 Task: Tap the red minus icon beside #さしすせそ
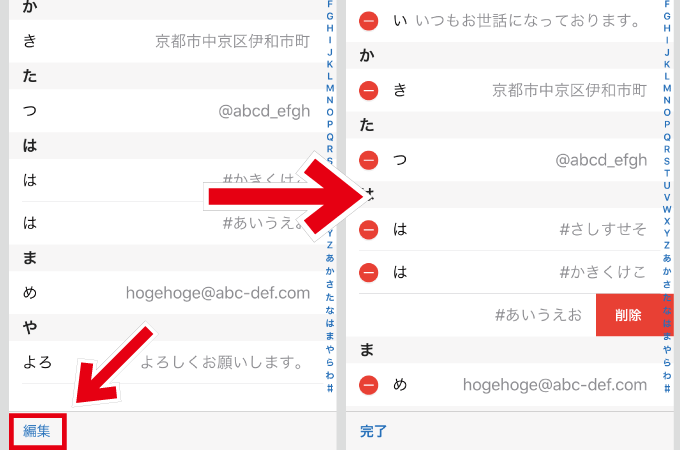coord(369,229)
